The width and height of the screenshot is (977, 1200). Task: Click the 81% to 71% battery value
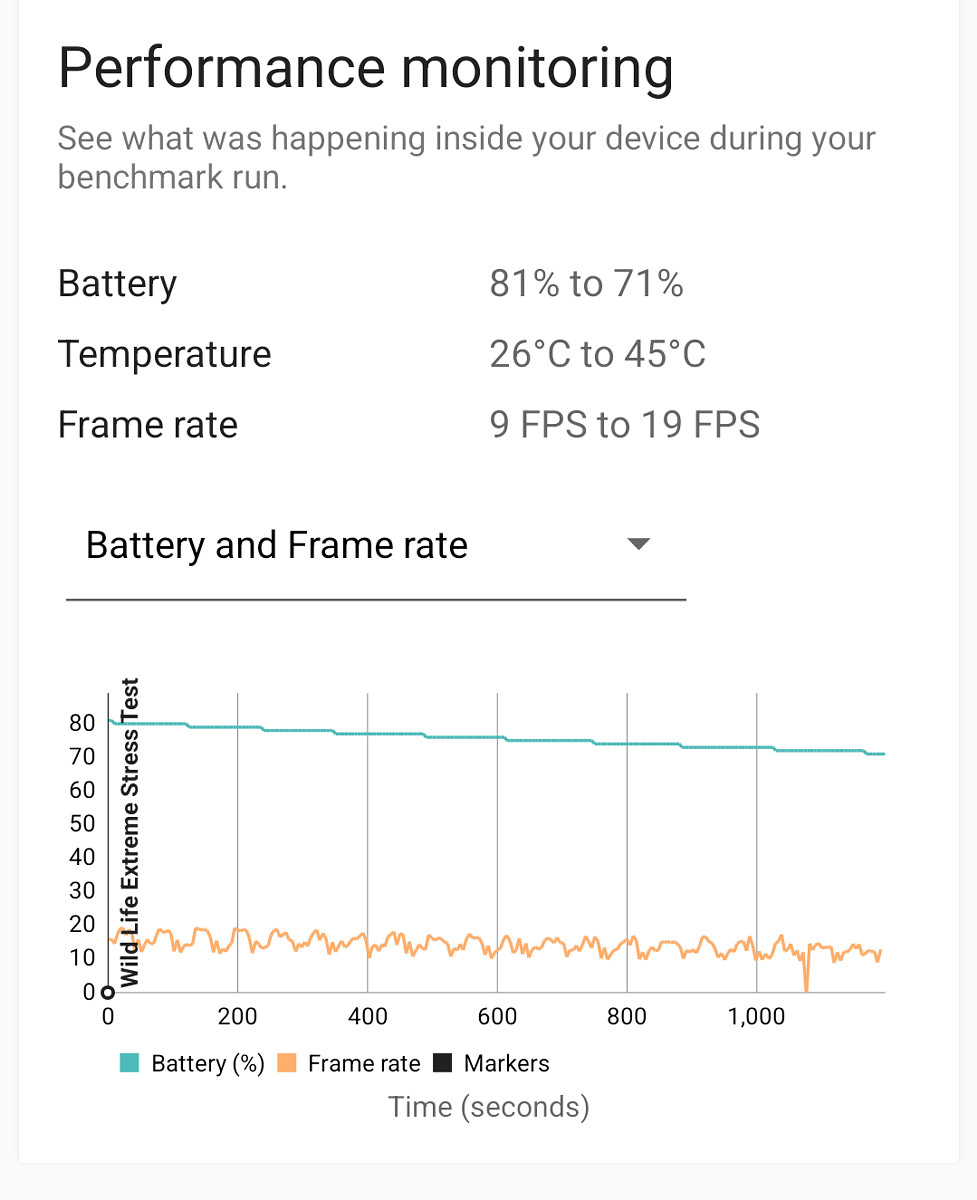click(586, 284)
